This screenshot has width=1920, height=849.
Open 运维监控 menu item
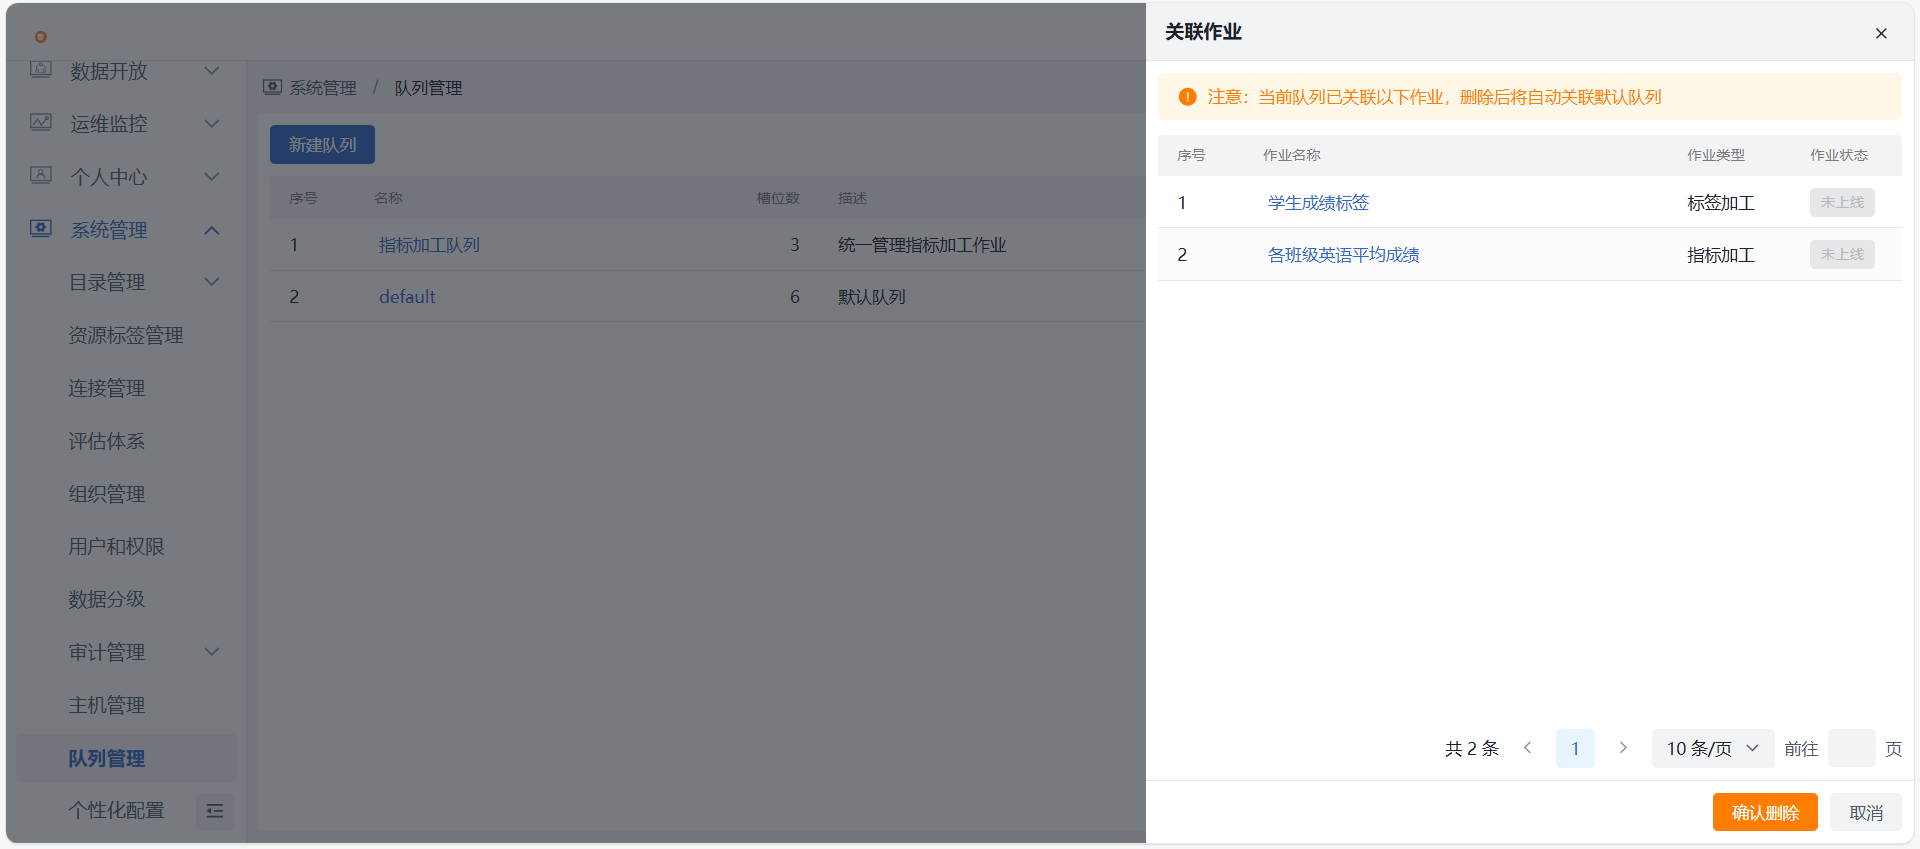(x=109, y=124)
